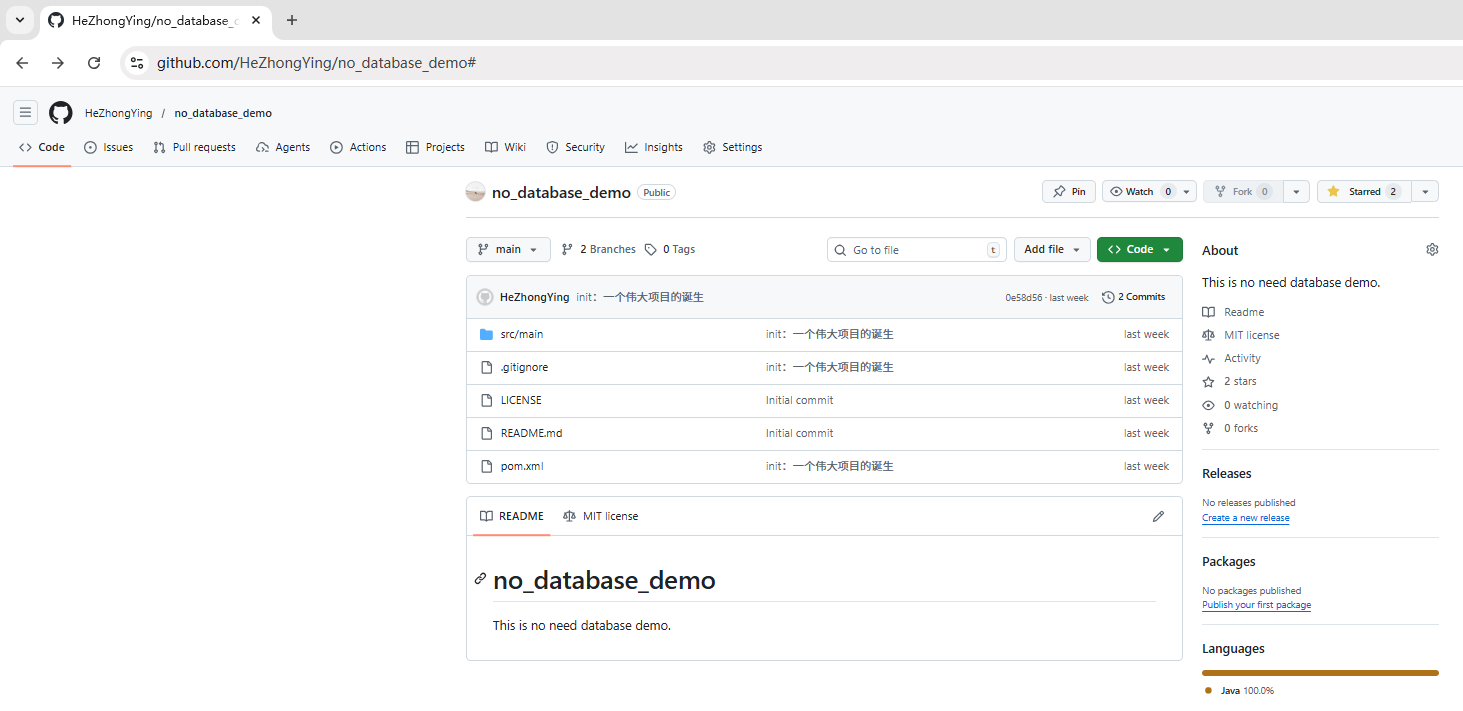Image resolution: width=1463 pixels, height=711 pixels.
Task: Open the 2 Commits history
Action: click(x=1134, y=297)
